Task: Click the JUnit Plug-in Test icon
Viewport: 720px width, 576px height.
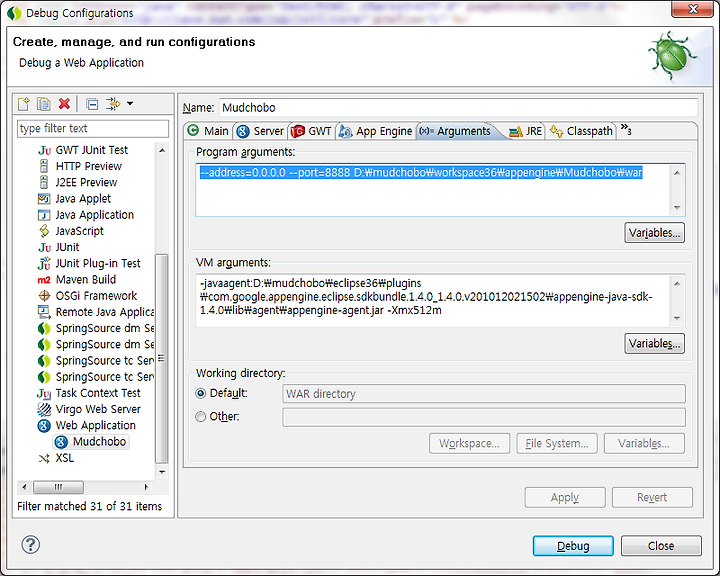Action: 44,263
